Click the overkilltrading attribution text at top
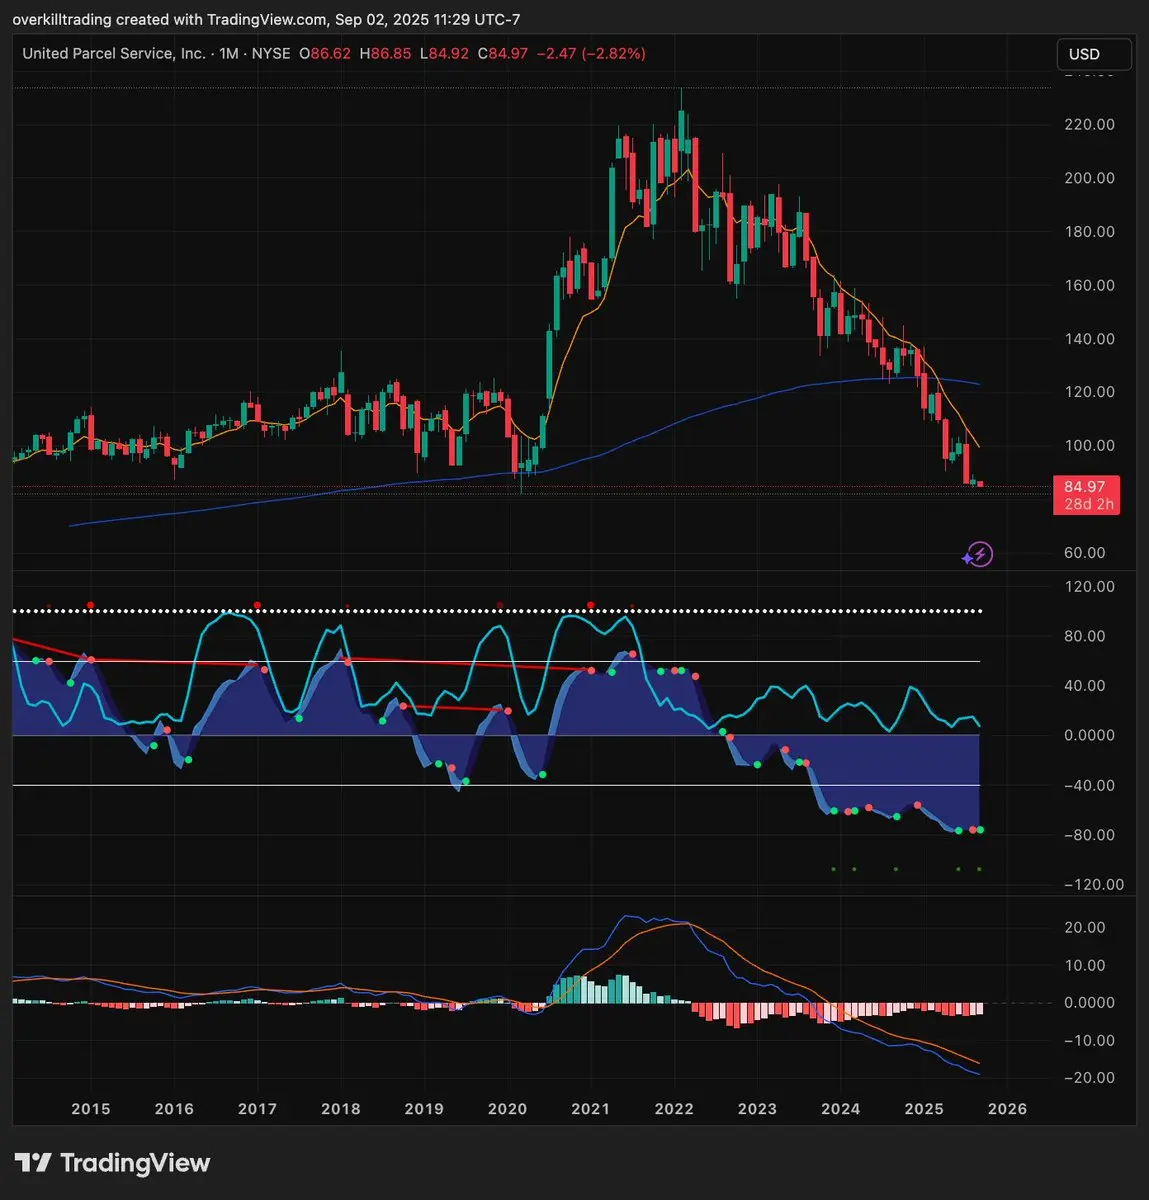 (x=266, y=20)
